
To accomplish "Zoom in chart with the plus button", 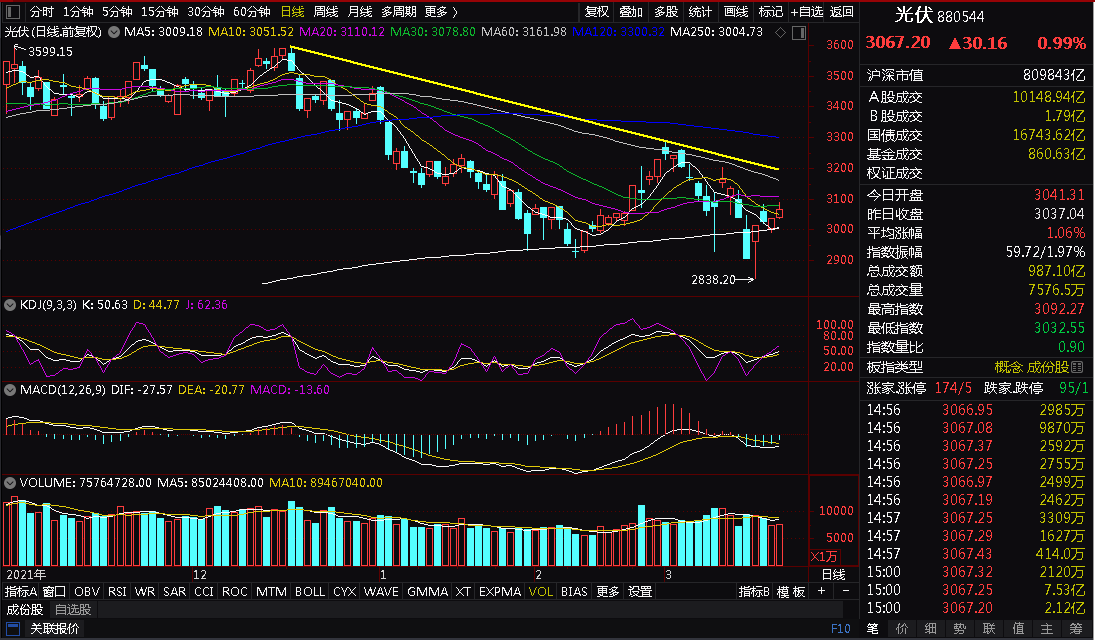I will pos(821,591).
